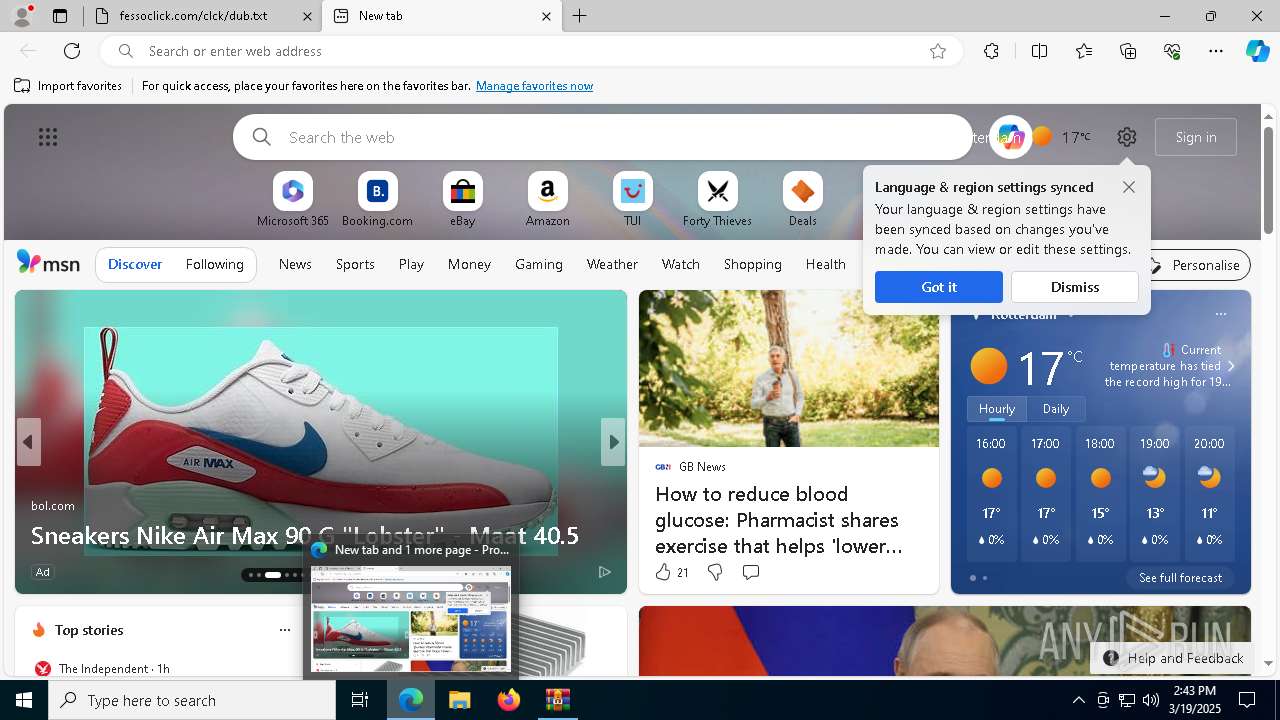
Task: Open TUI quick link
Action: tap(632, 200)
